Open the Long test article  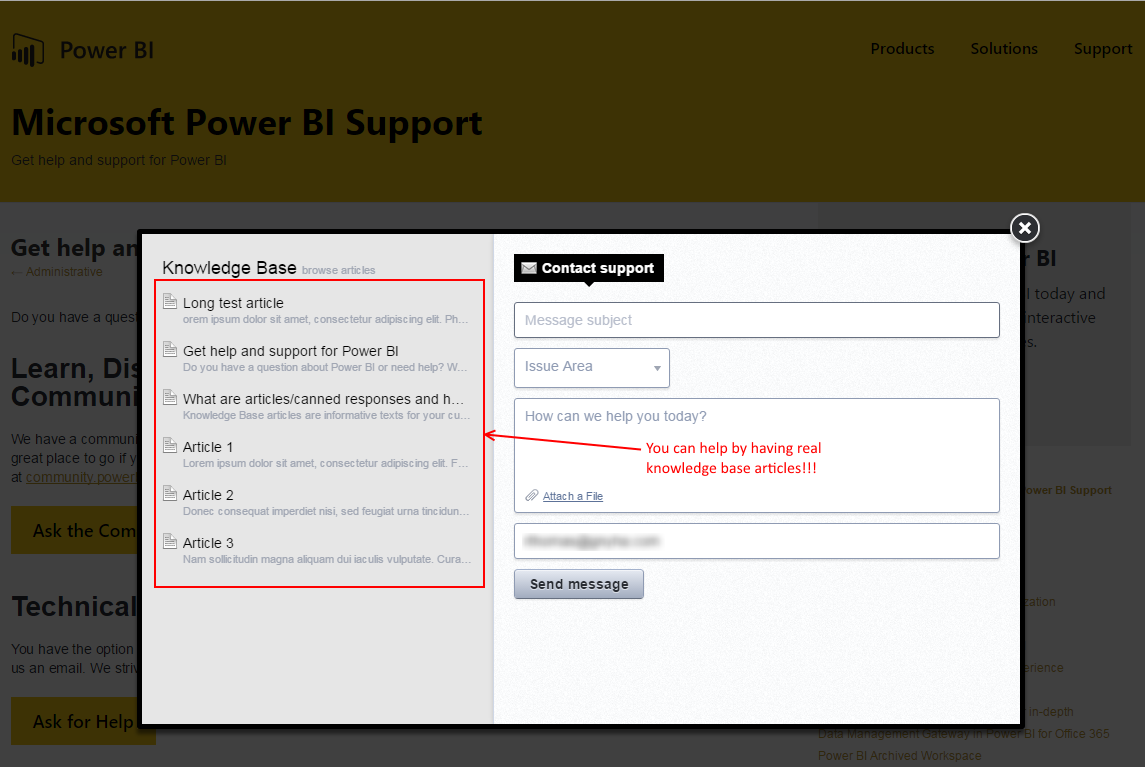pos(233,303)
